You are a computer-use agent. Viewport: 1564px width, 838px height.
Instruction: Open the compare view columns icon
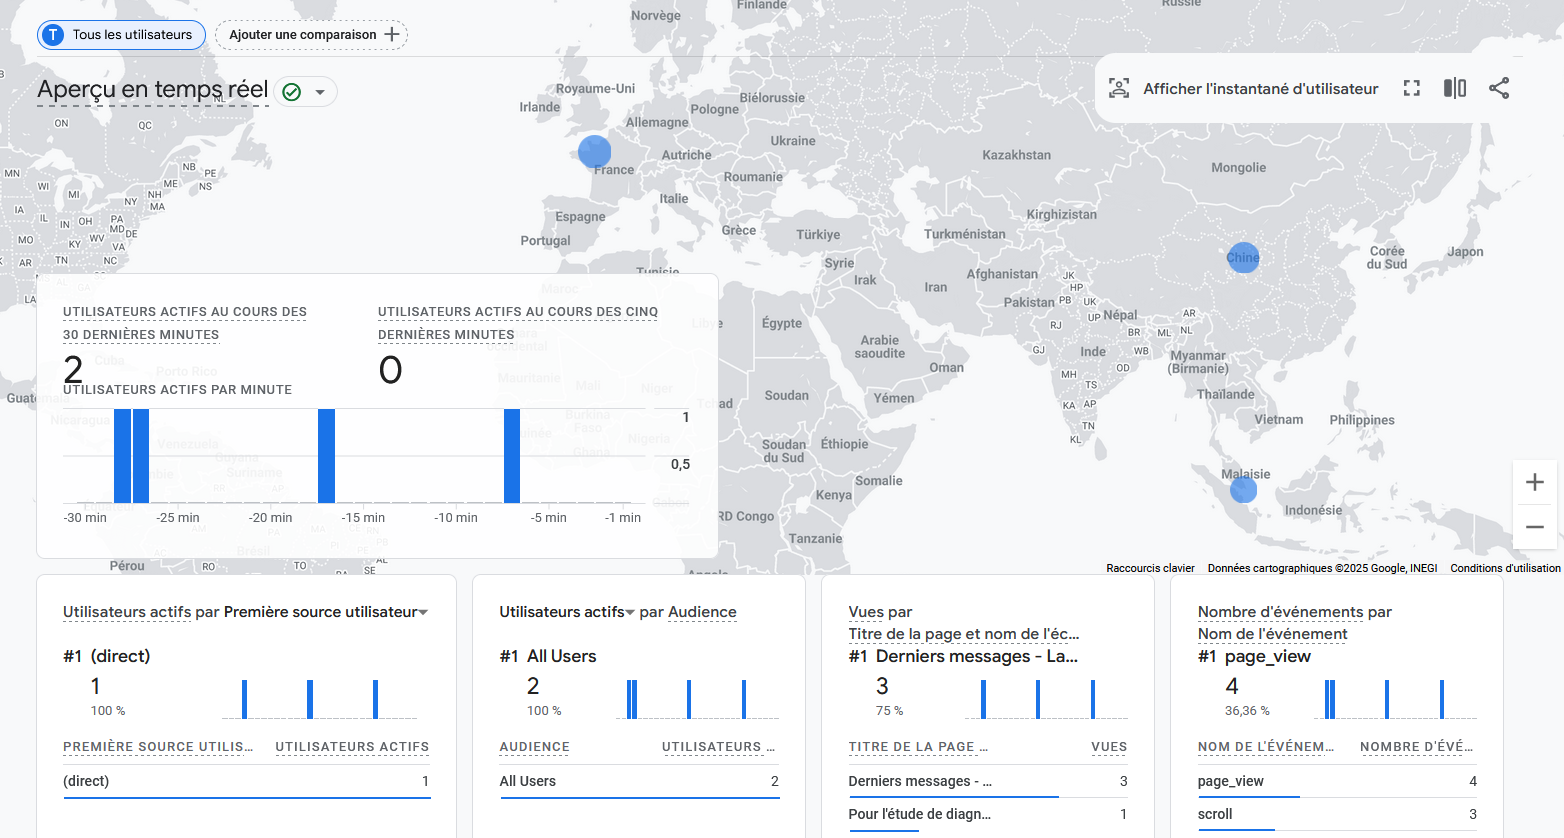click(1455, 88)
